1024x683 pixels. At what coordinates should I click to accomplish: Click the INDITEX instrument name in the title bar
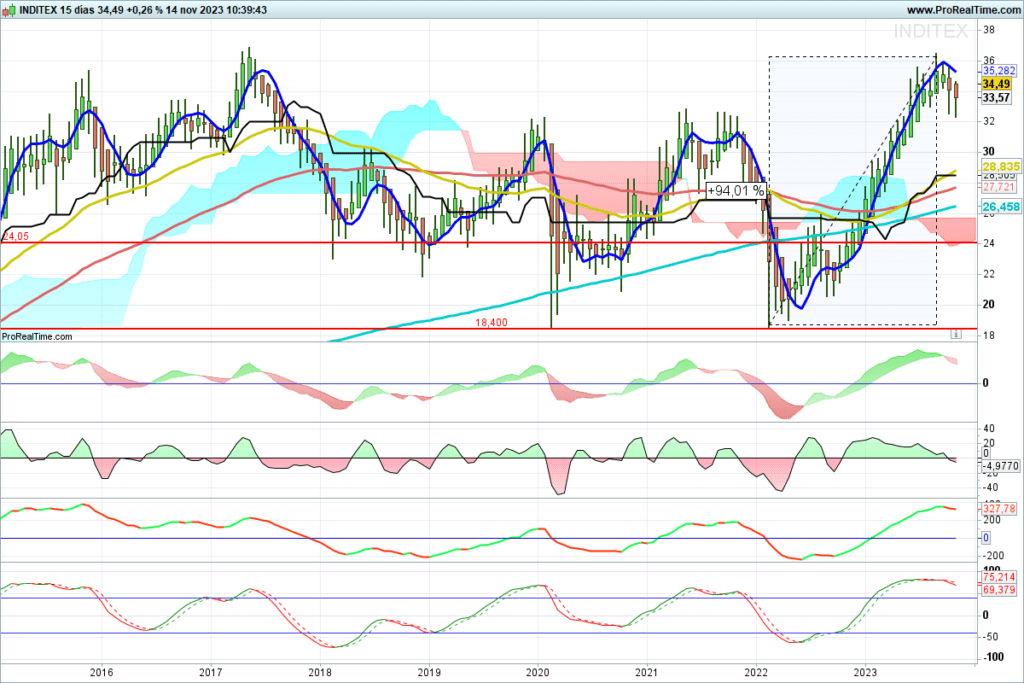pyautogui.click(x=38, y=10)
